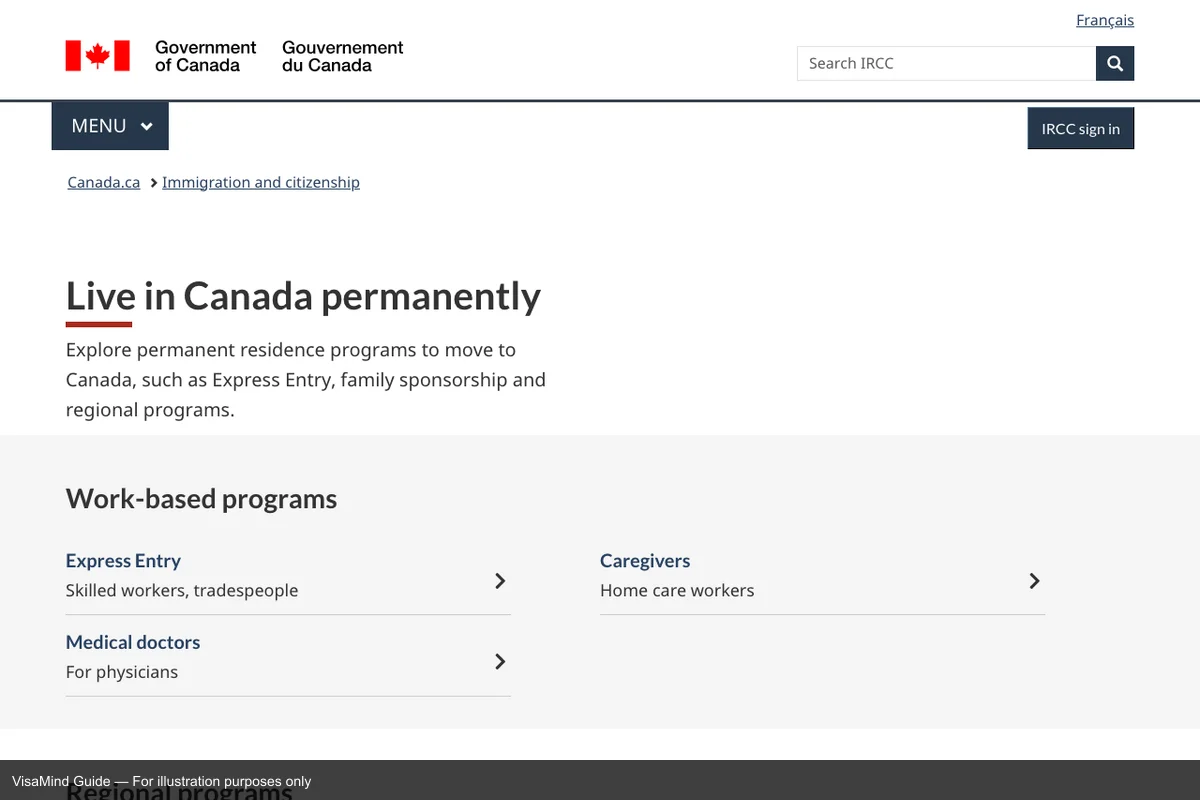Click the magnifying glass search icon

1115,63
